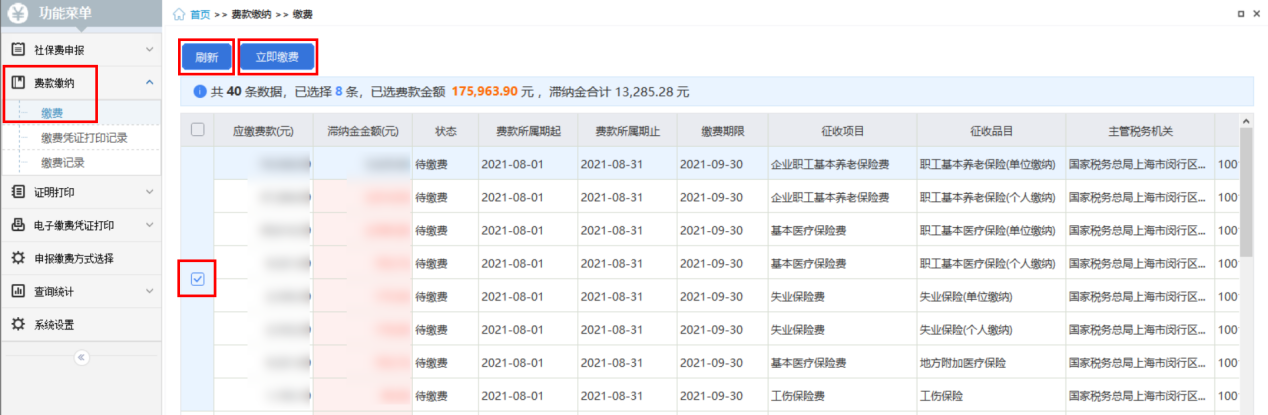Uncheck the ticked row checkbox in the table
The height and width of the screenshot is (415, 1268).
pos(197,279)
